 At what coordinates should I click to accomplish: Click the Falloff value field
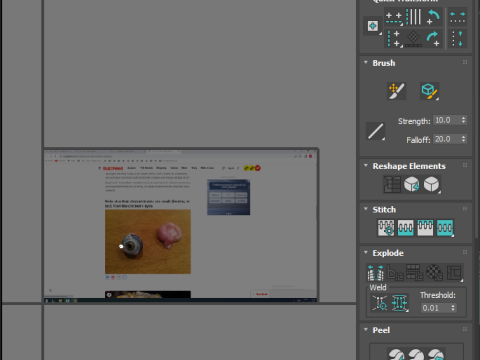[x=446, y=139]
